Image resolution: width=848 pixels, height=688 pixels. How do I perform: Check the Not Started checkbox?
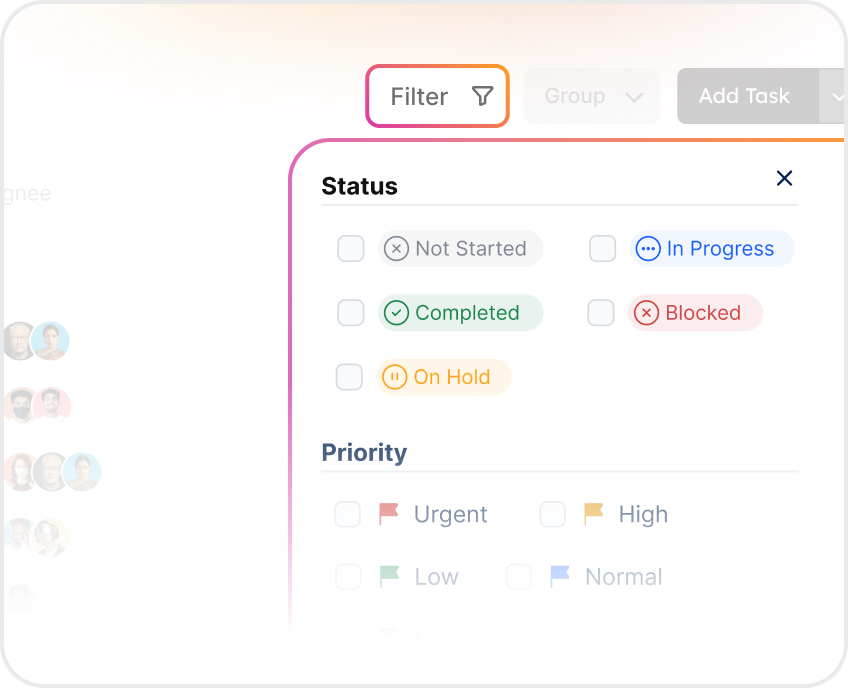(x=350, y=249)
